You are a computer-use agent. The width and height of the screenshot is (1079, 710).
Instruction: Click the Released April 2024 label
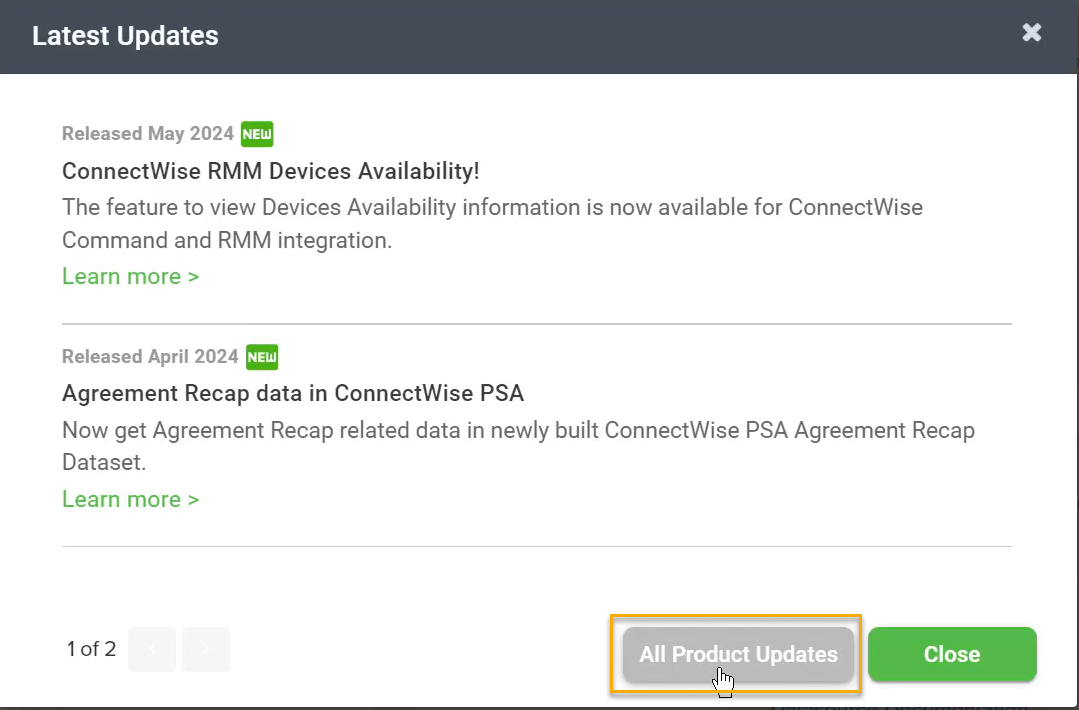(150, 356)
